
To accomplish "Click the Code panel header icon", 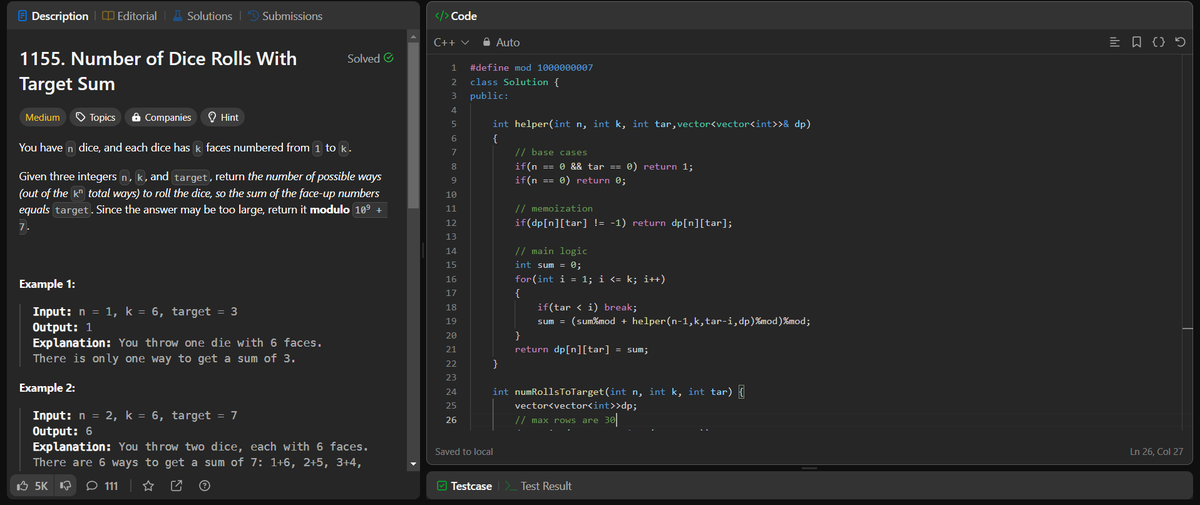I will click(440, 16).
